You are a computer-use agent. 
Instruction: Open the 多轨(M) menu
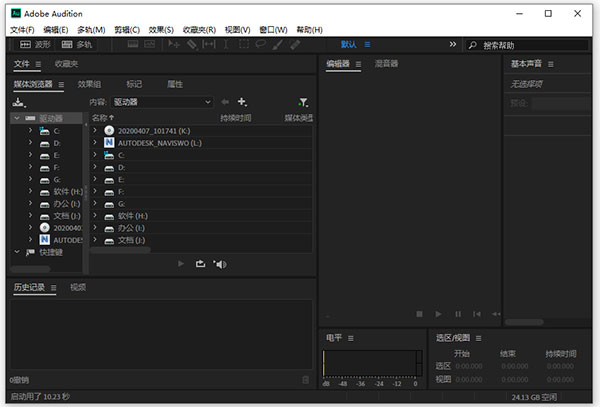[x=91, y=30]
